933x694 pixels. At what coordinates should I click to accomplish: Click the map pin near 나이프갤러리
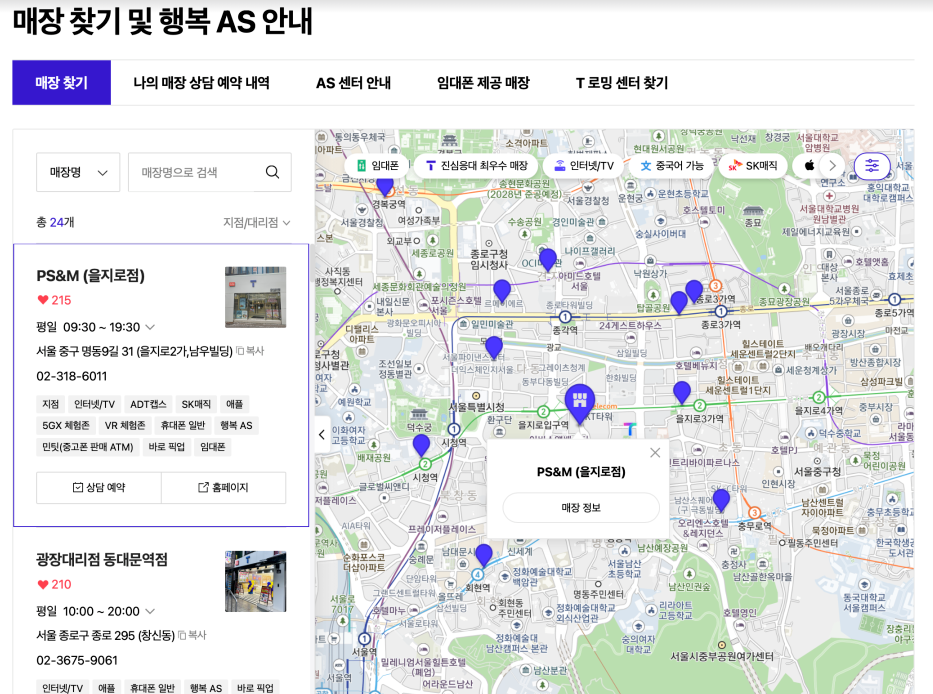[547, 260]
